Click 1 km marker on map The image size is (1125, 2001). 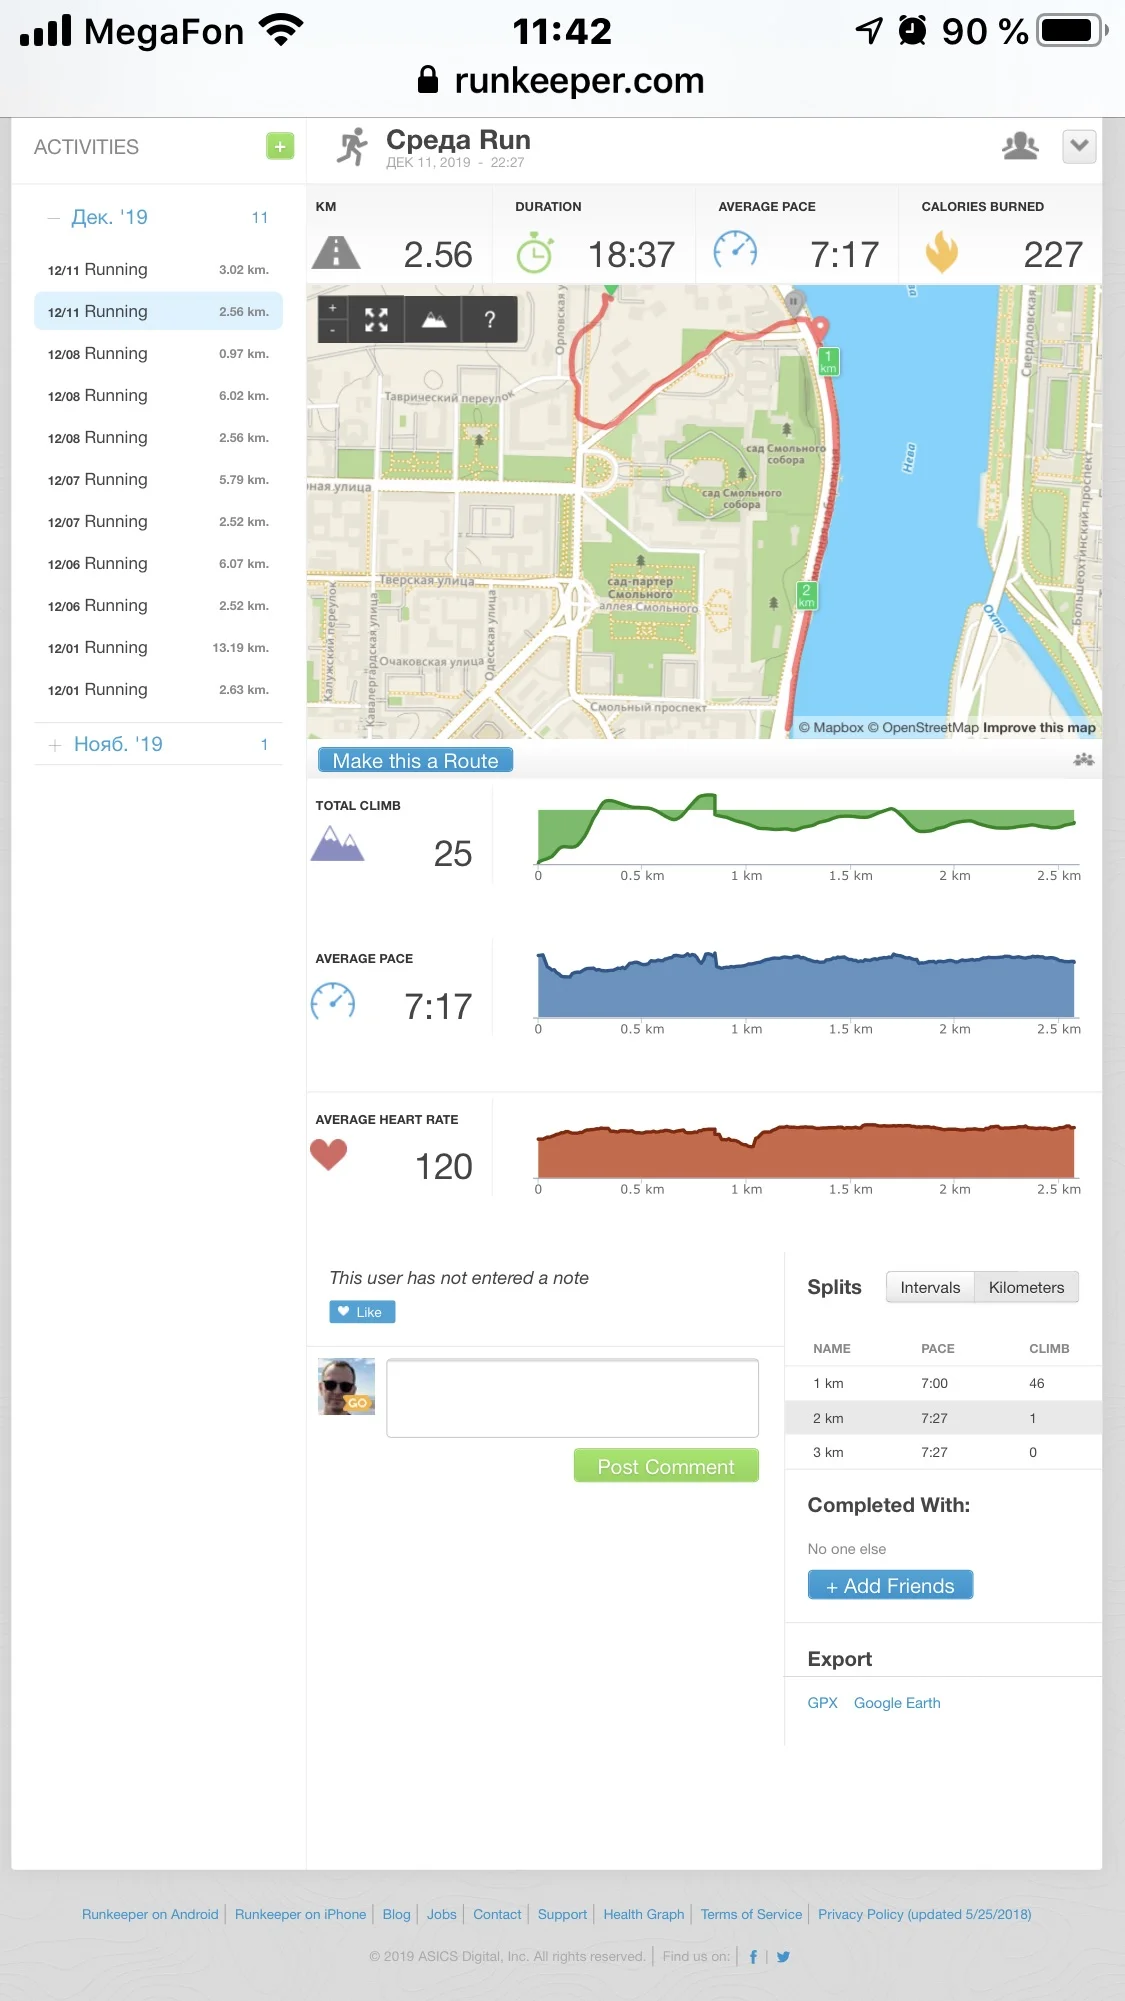click(x=828, y=361)
